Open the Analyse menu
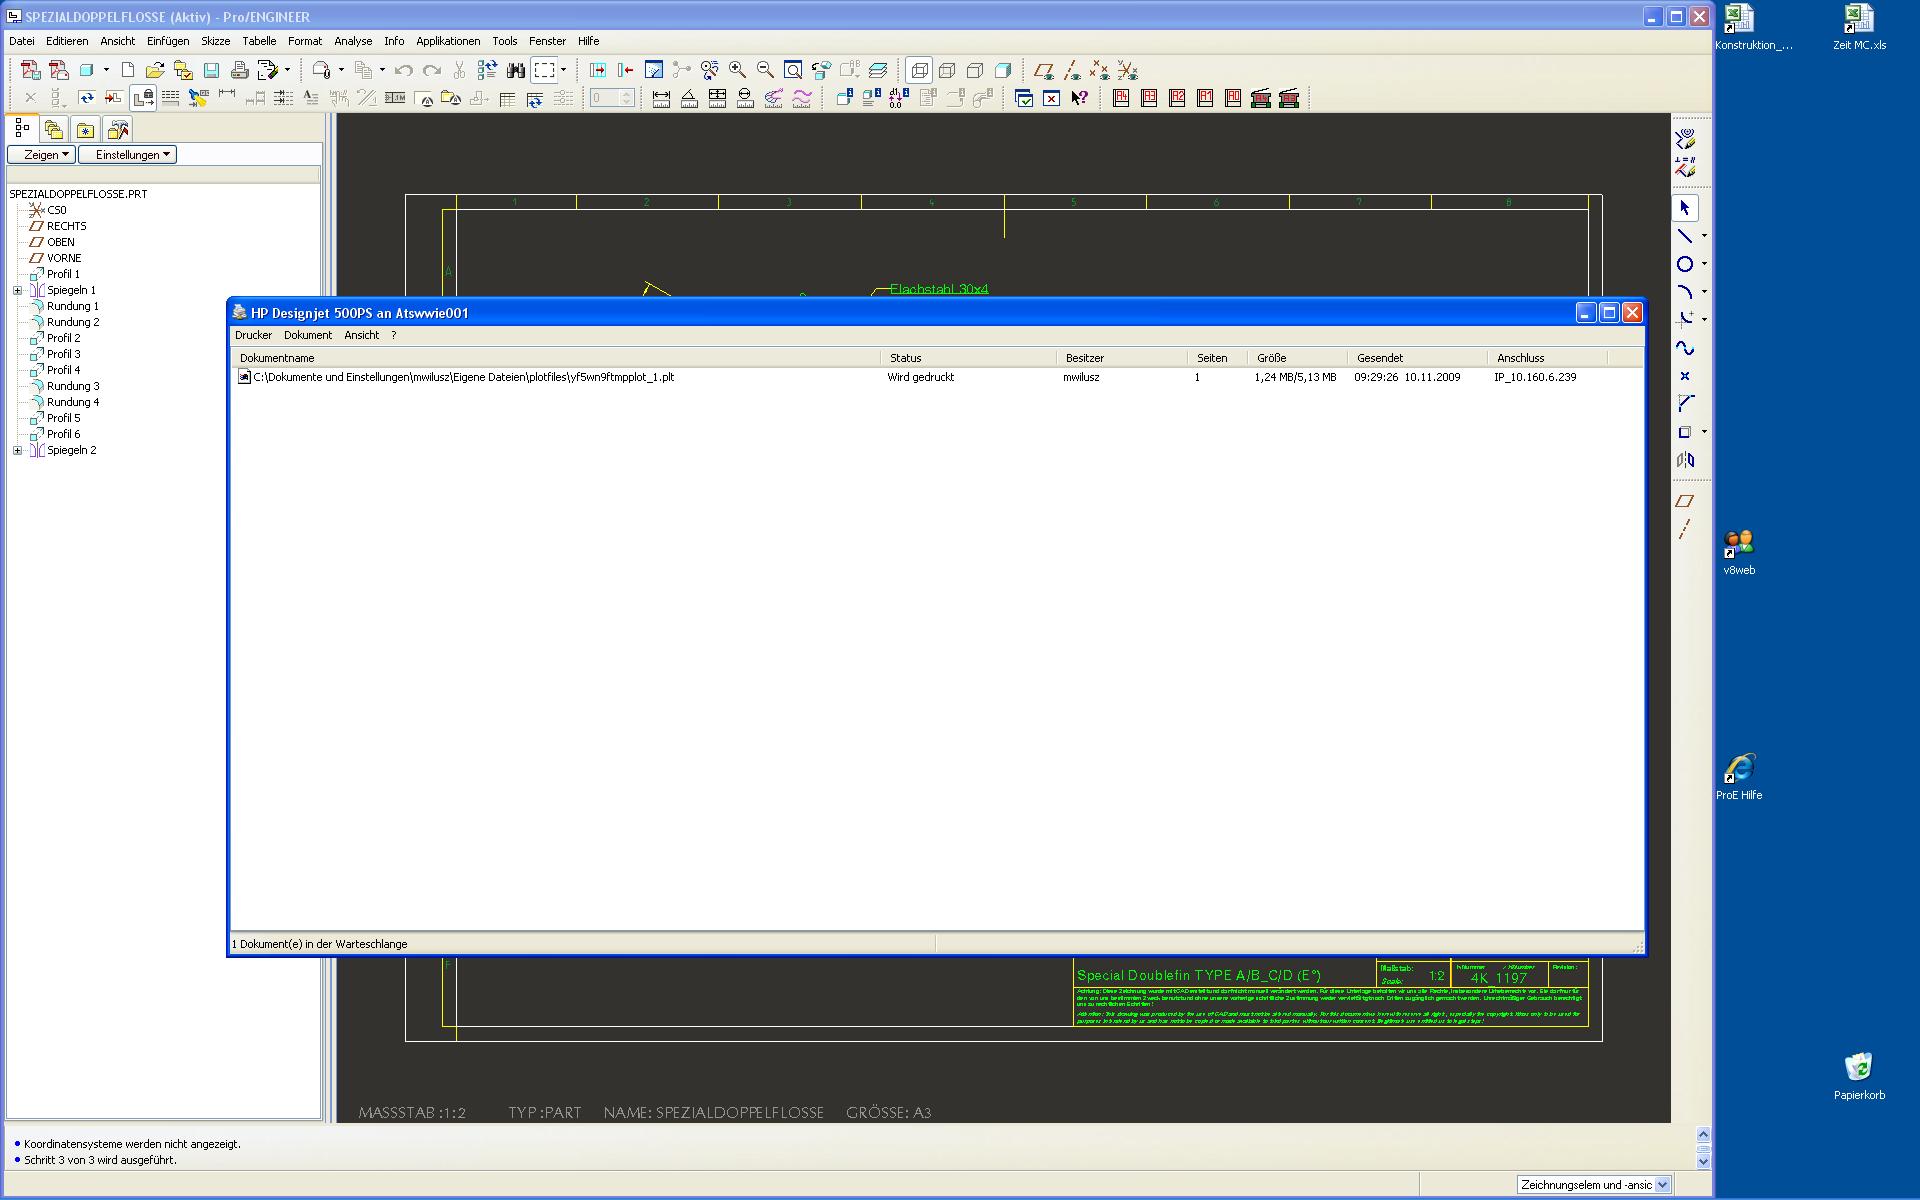This screenshot has height=1200, width=1920. [352, 41]
